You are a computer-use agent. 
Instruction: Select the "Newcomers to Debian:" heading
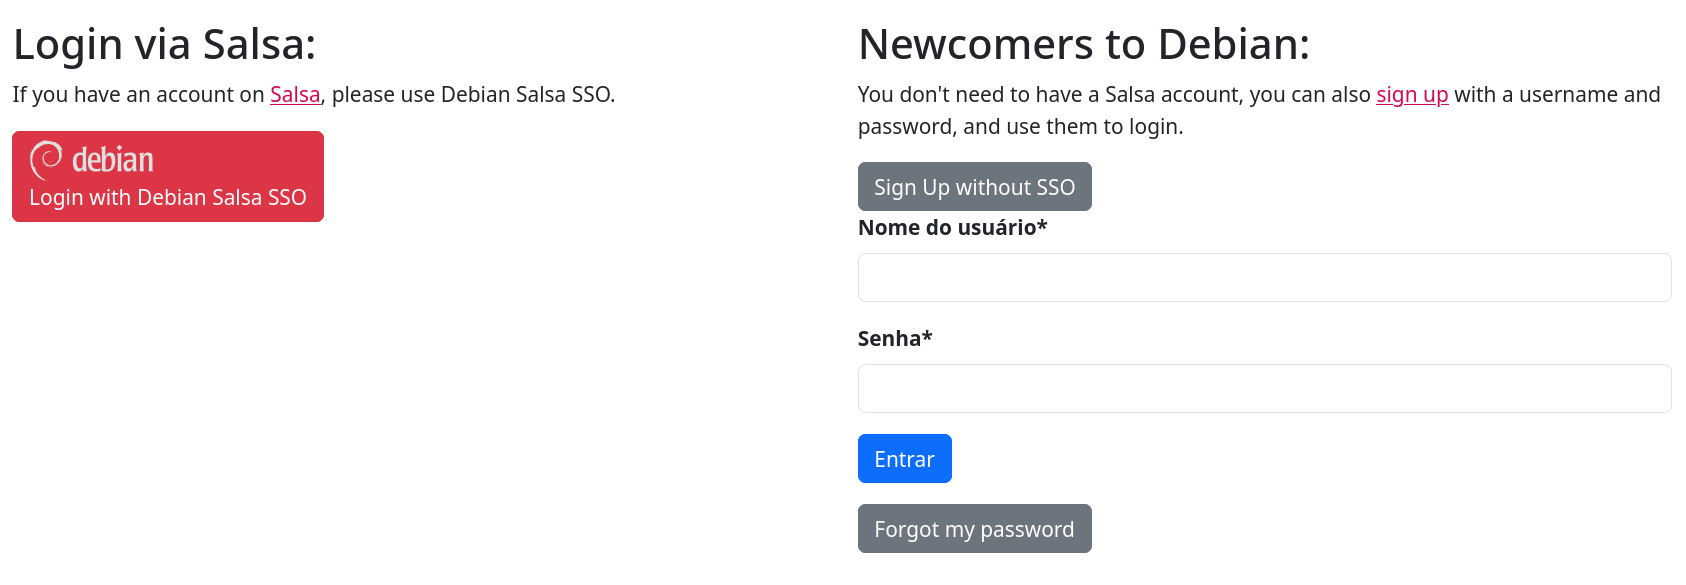[1084, 45]
